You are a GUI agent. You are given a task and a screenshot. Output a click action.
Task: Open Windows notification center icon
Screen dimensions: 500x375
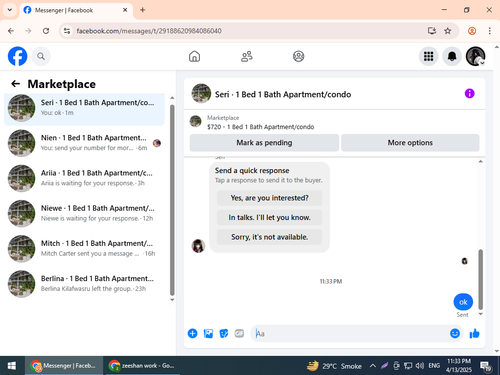tap(486, 366)
